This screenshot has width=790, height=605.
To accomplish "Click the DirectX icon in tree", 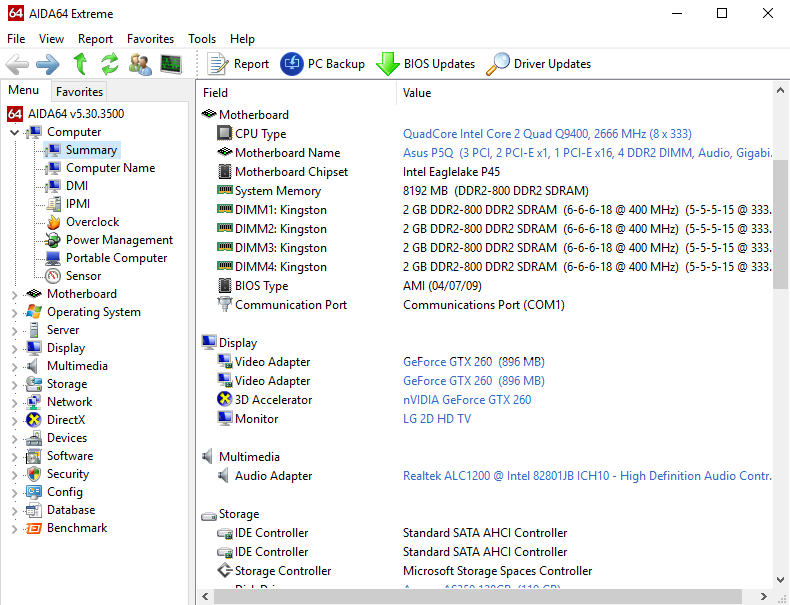I will click(34, 420).
